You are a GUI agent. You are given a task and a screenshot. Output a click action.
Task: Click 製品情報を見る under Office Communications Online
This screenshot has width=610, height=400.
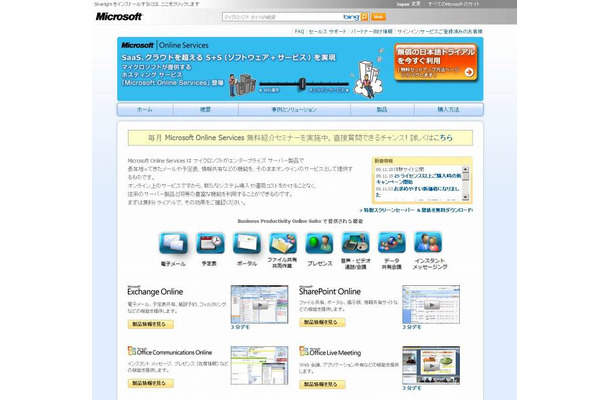tap(151, 383)
